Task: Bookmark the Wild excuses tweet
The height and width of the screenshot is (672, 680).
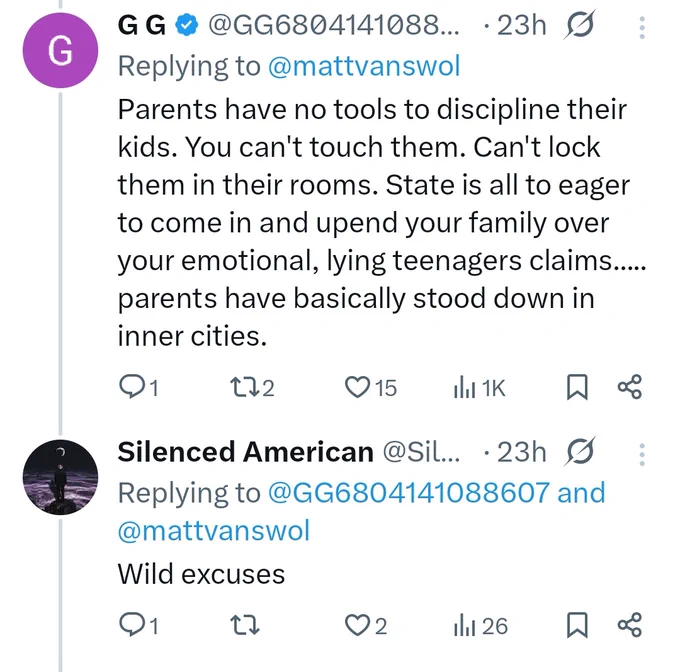Action: point(577,625)
